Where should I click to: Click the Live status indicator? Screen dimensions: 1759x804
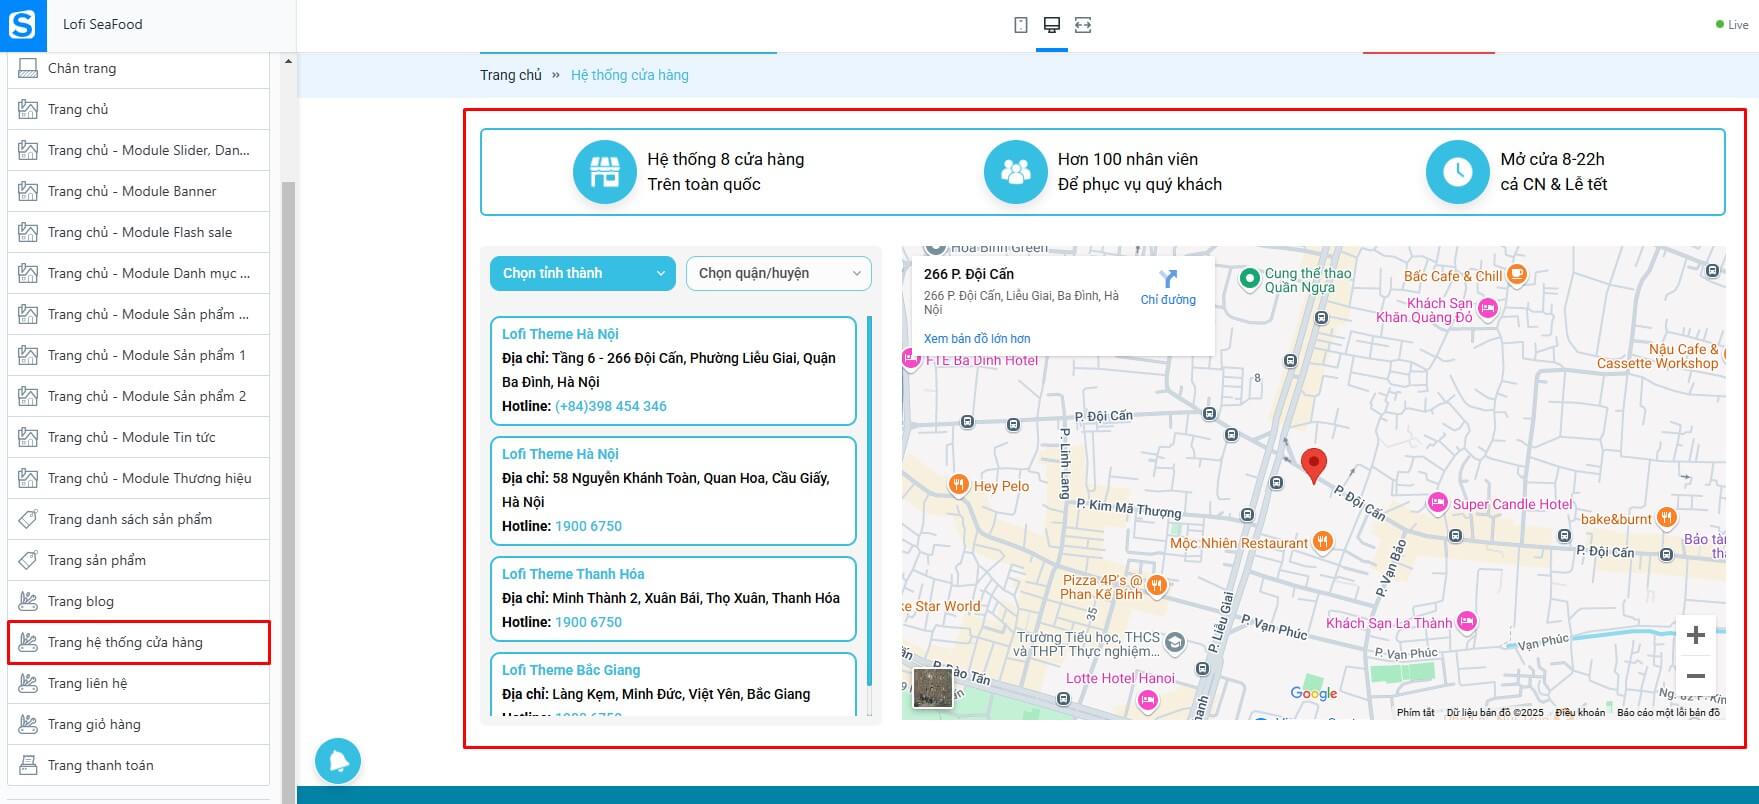[x=1732, y=25]
